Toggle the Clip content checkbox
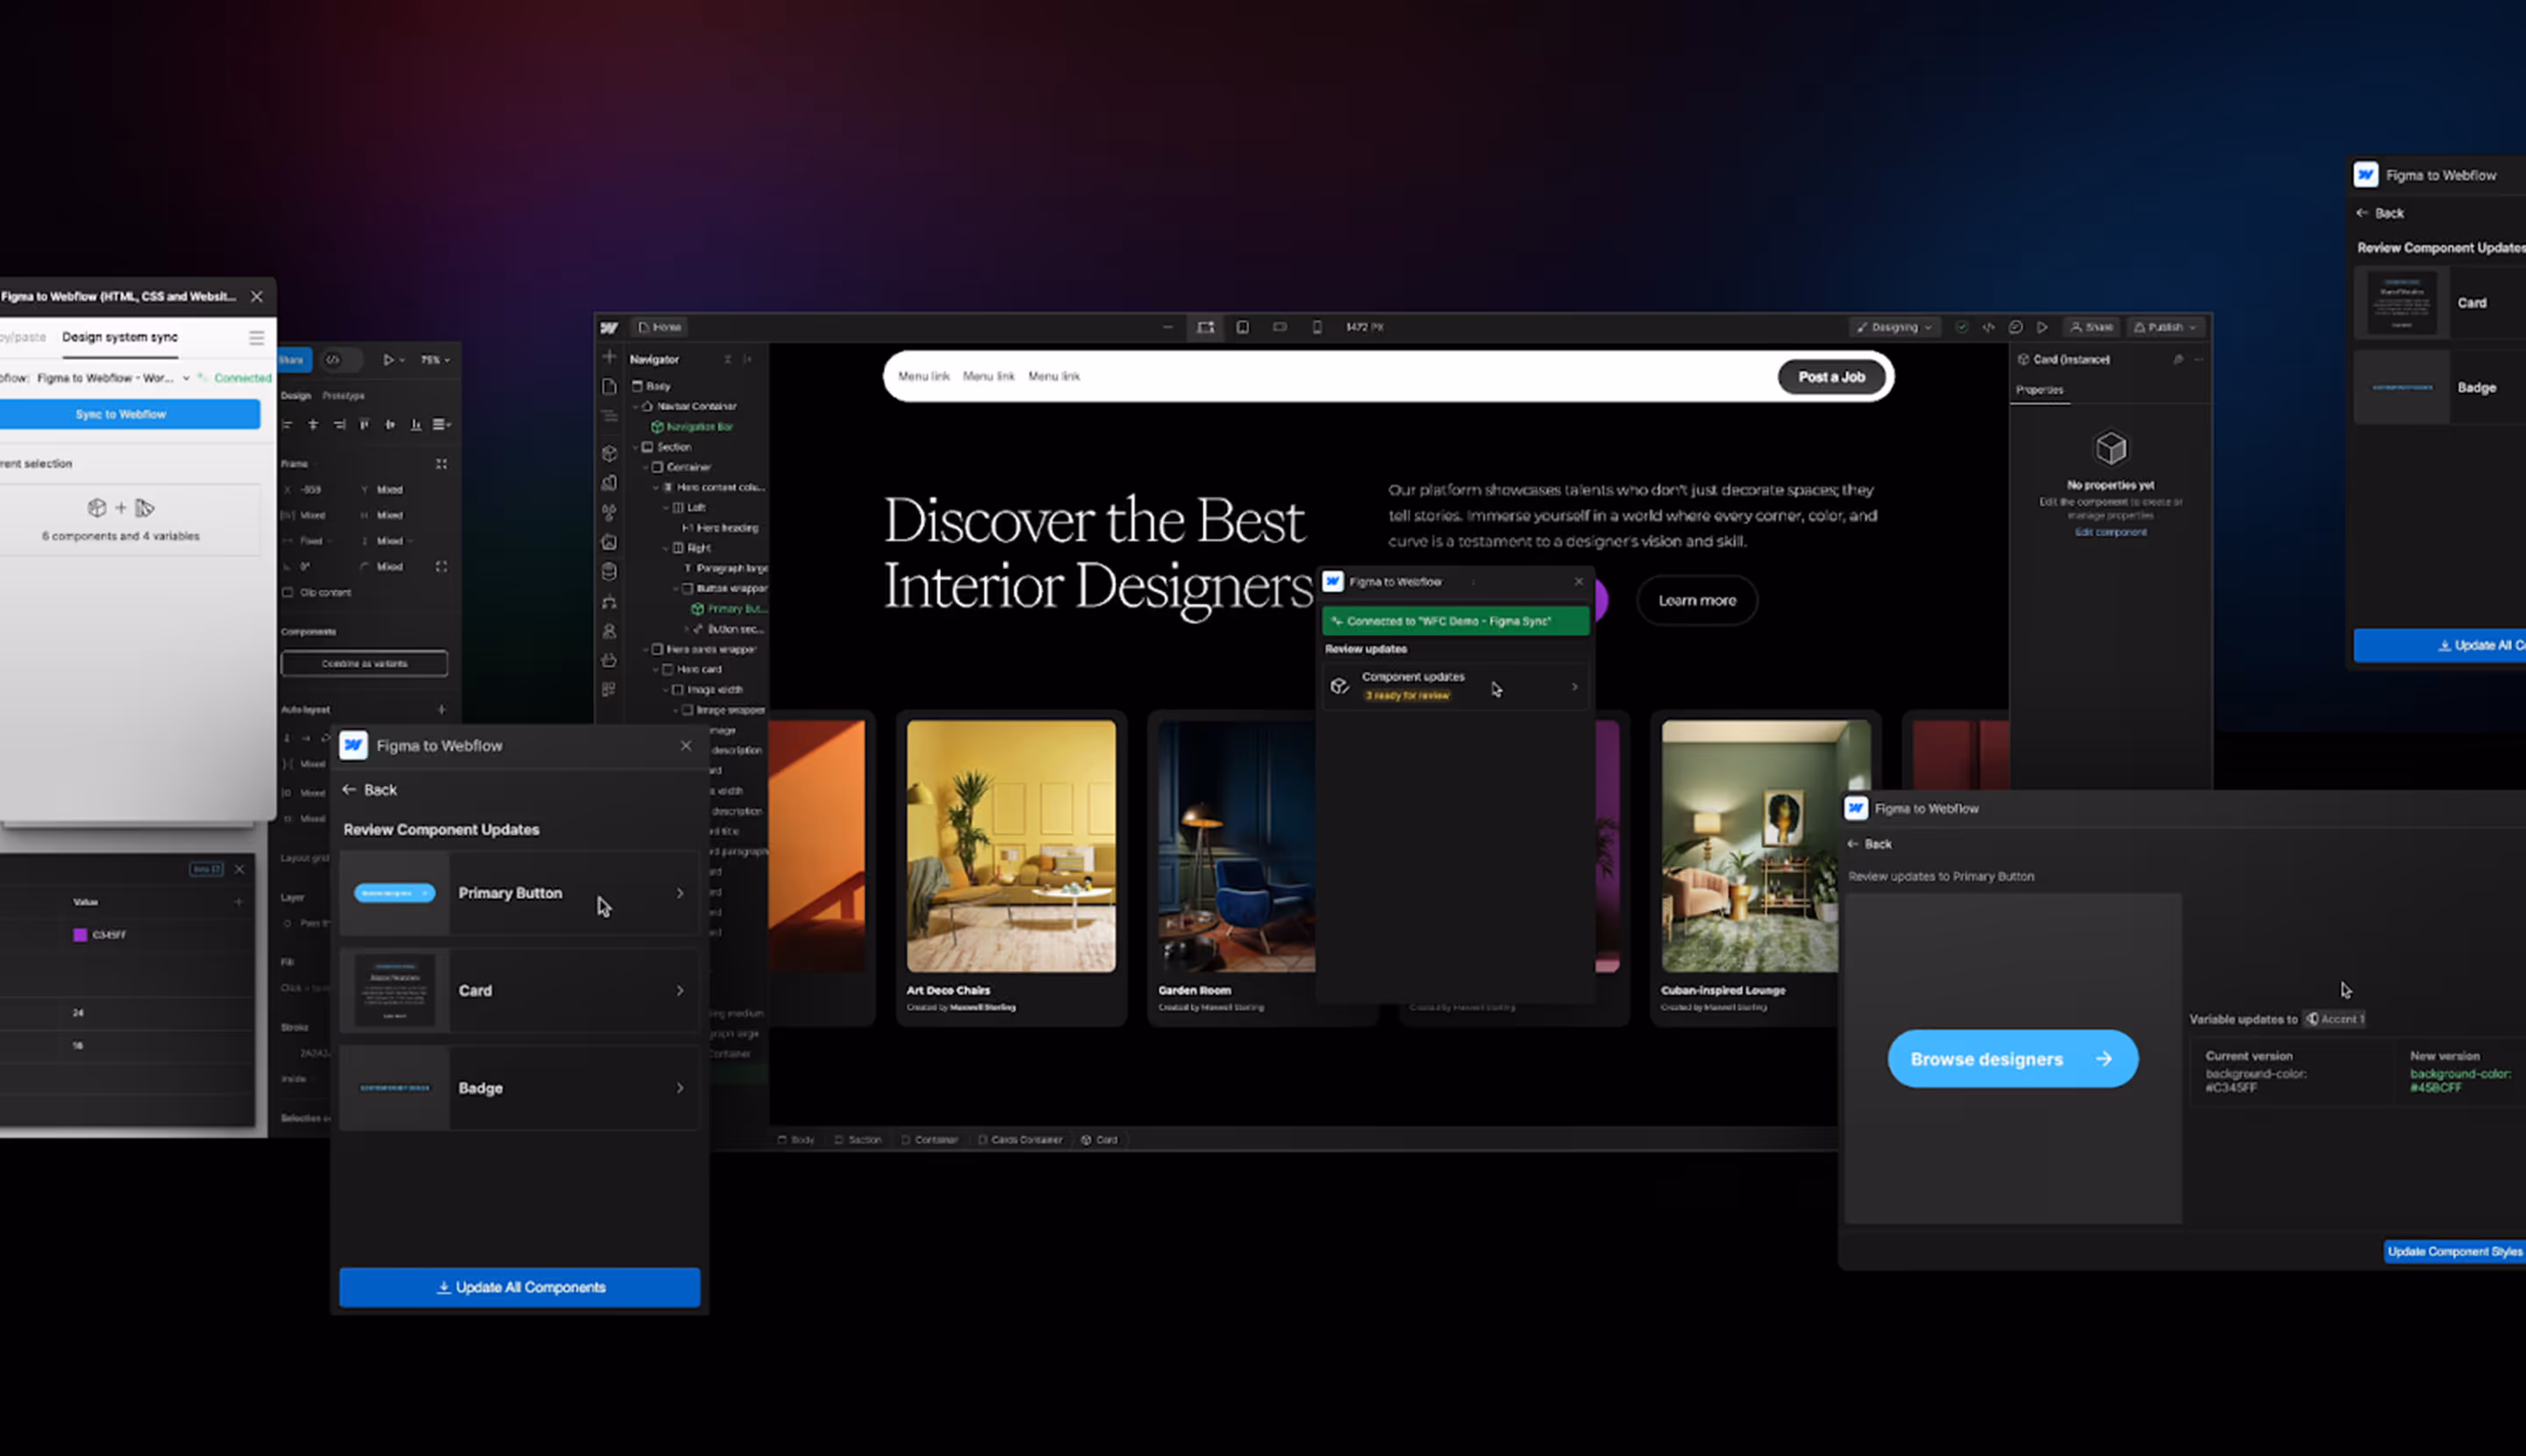The height and width of the screenshot is (1456, 2526). pos(288,592)
